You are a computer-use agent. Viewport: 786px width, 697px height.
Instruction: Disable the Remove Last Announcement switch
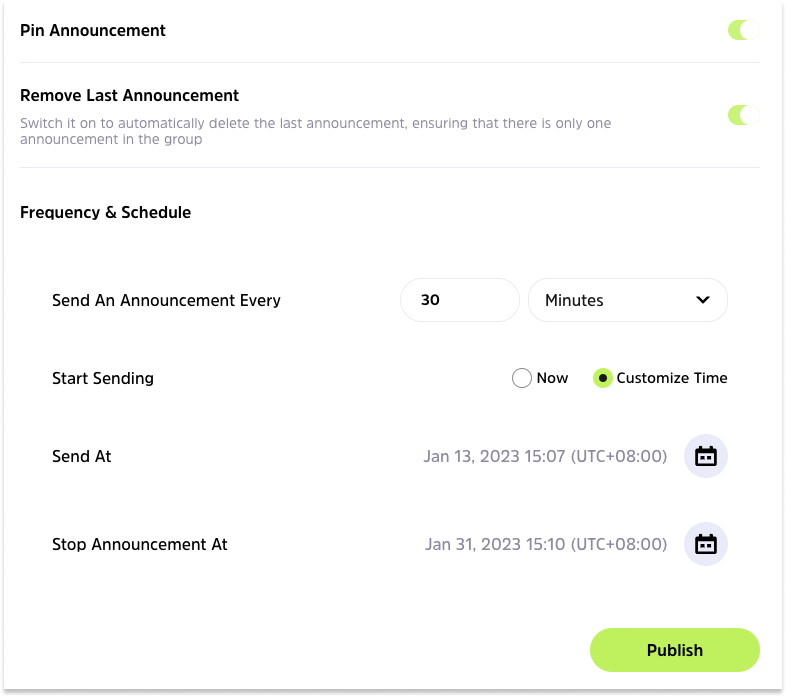pyautogui.click(x=743, y=115)
